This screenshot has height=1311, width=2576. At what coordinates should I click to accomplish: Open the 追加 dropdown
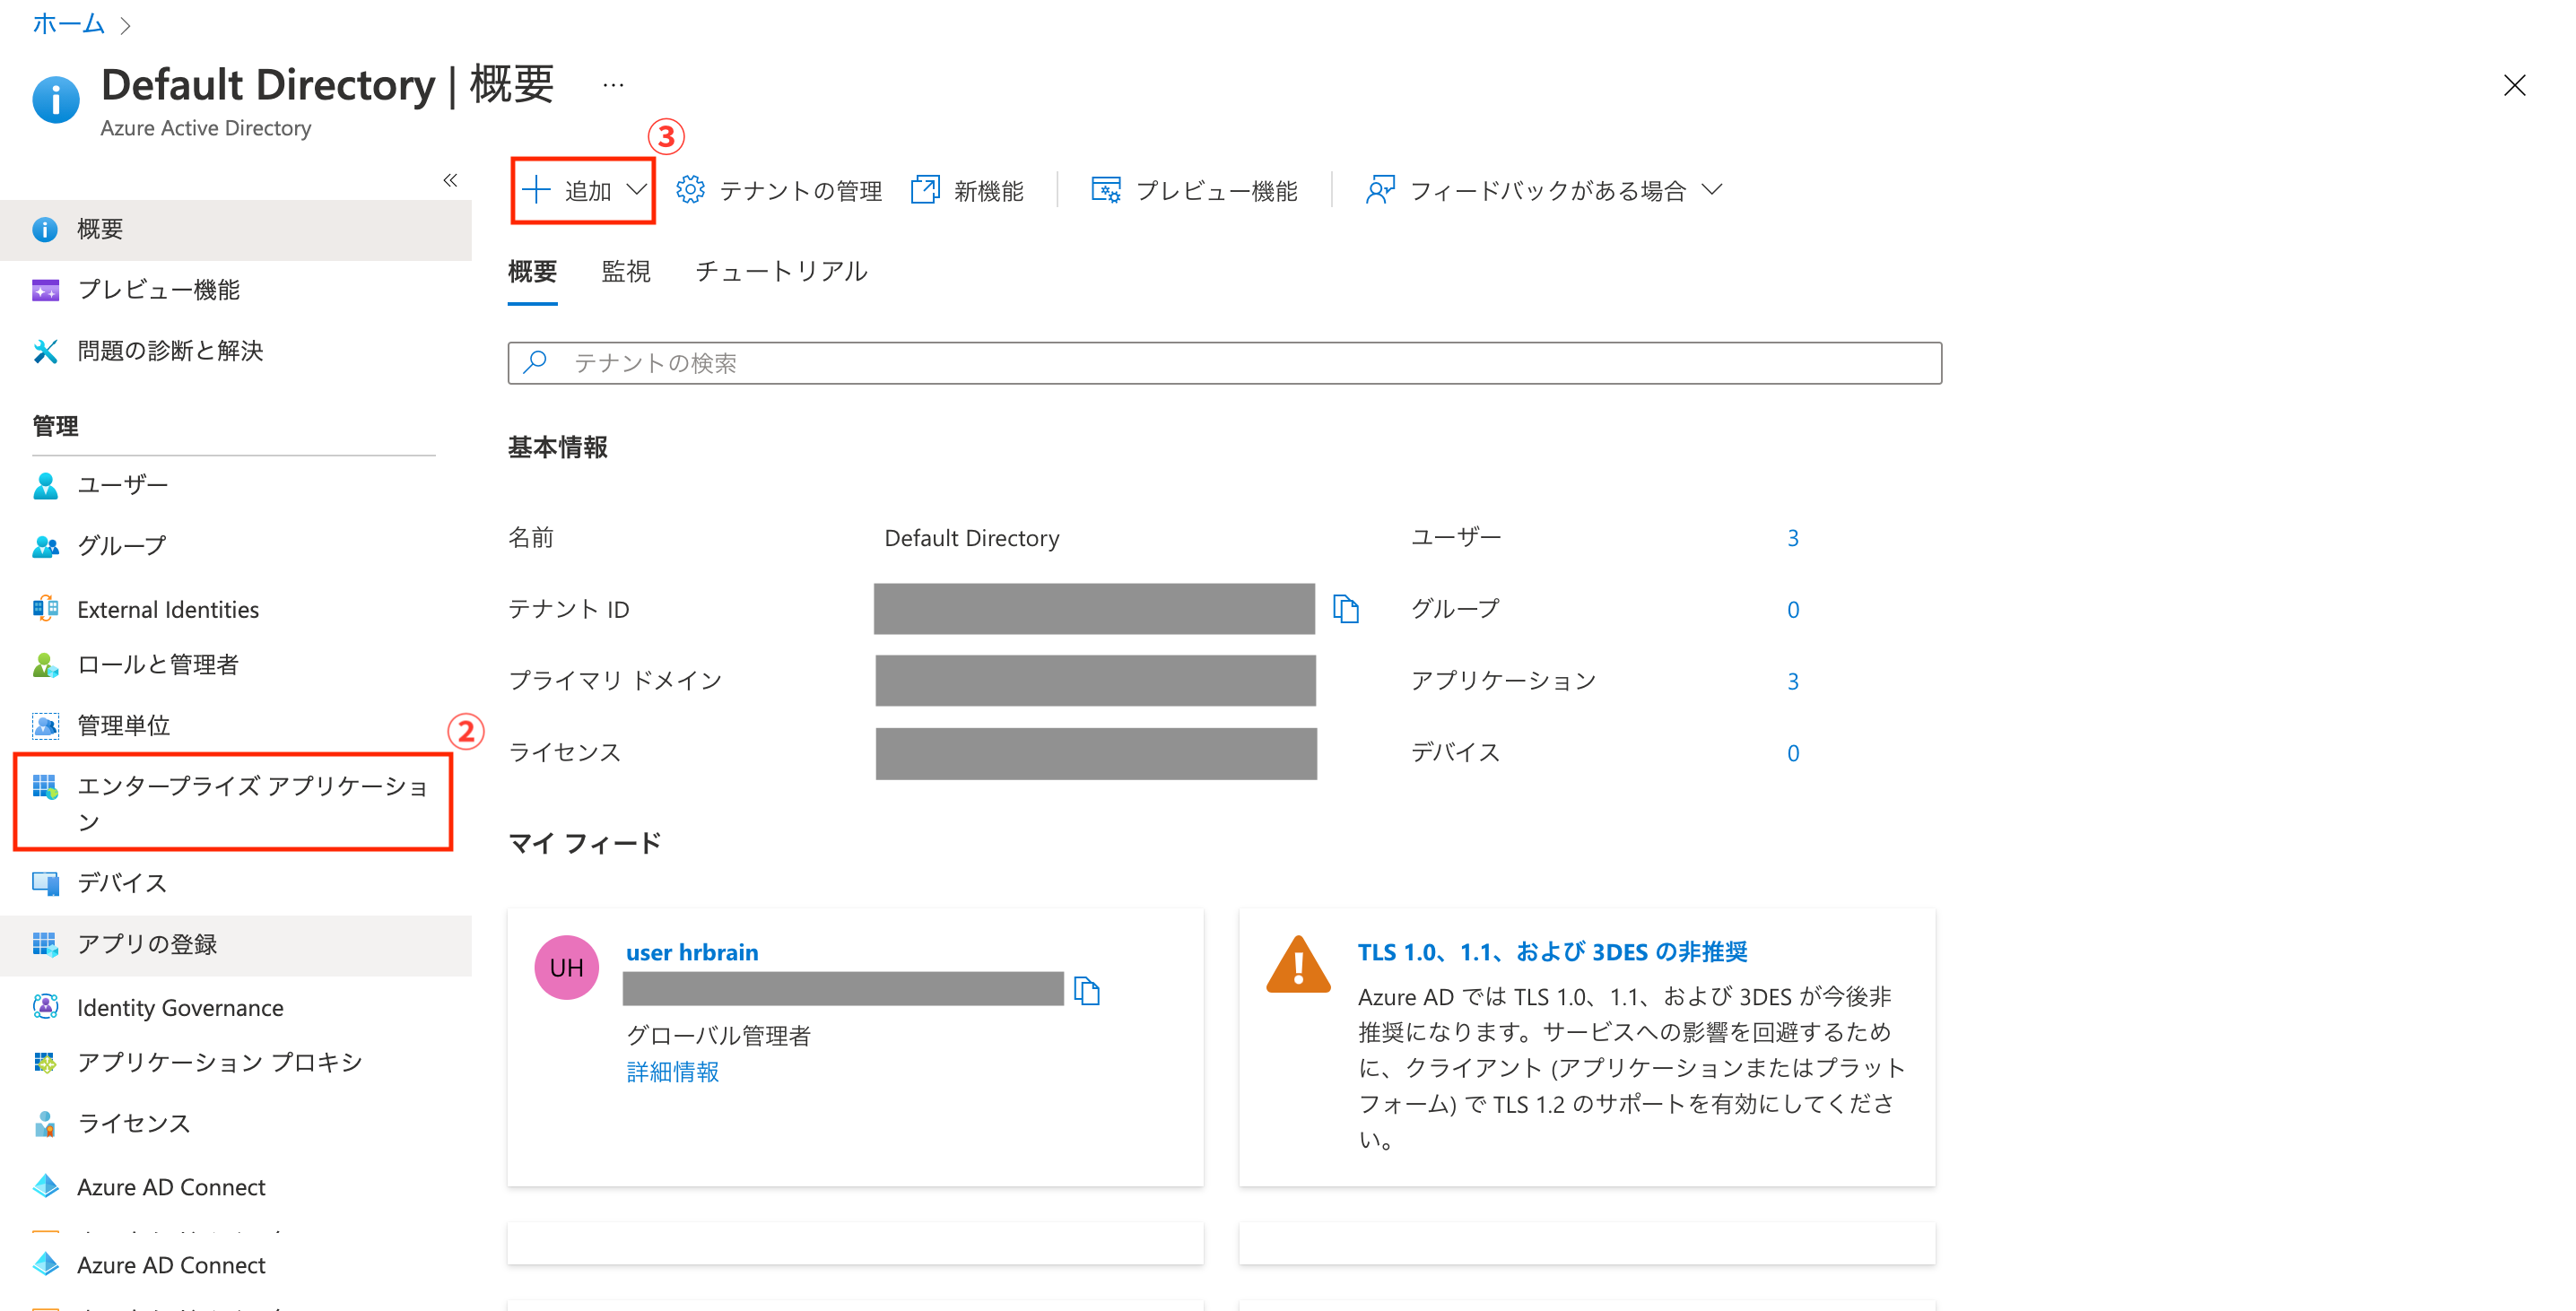pyautogui.click(x=584, y=190)
